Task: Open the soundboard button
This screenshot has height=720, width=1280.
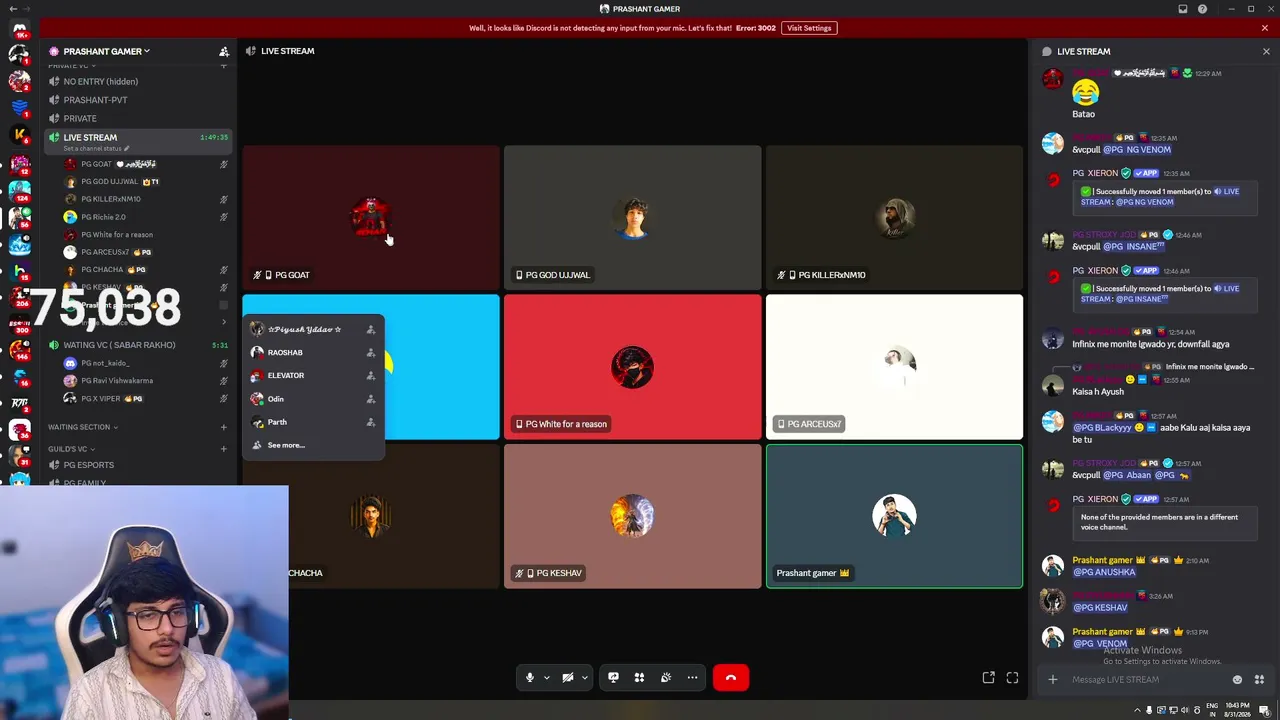Action: (x=666, y=678)
